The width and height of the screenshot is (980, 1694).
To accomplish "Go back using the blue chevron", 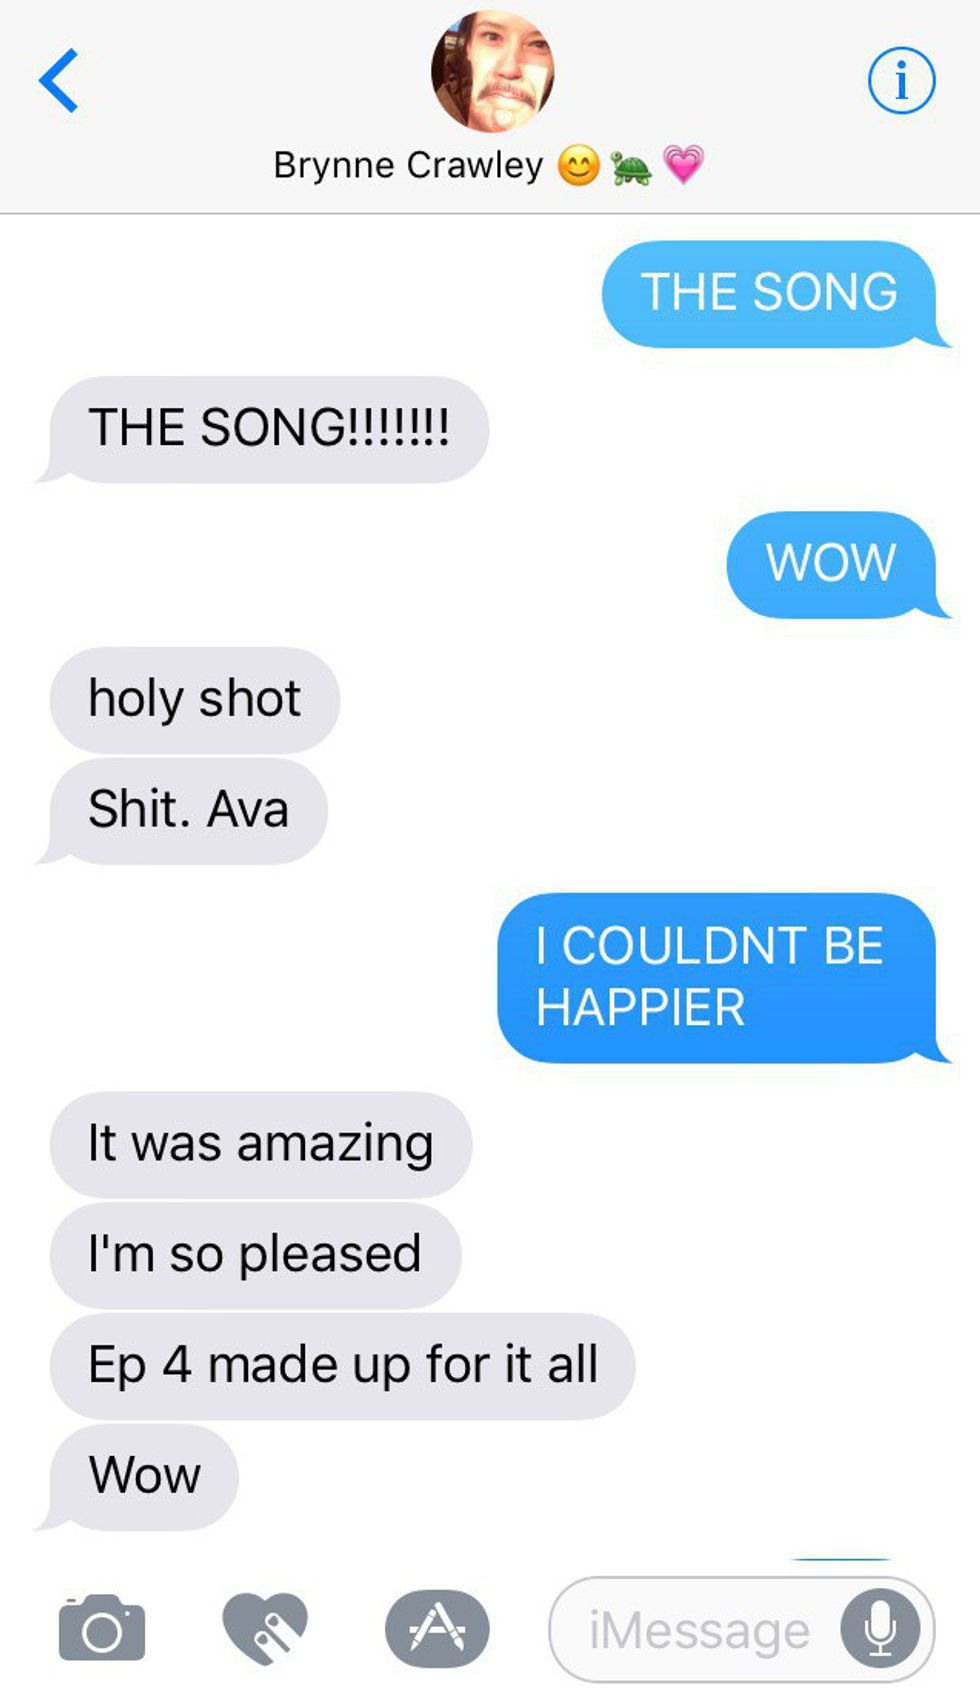I will [58, 81].
